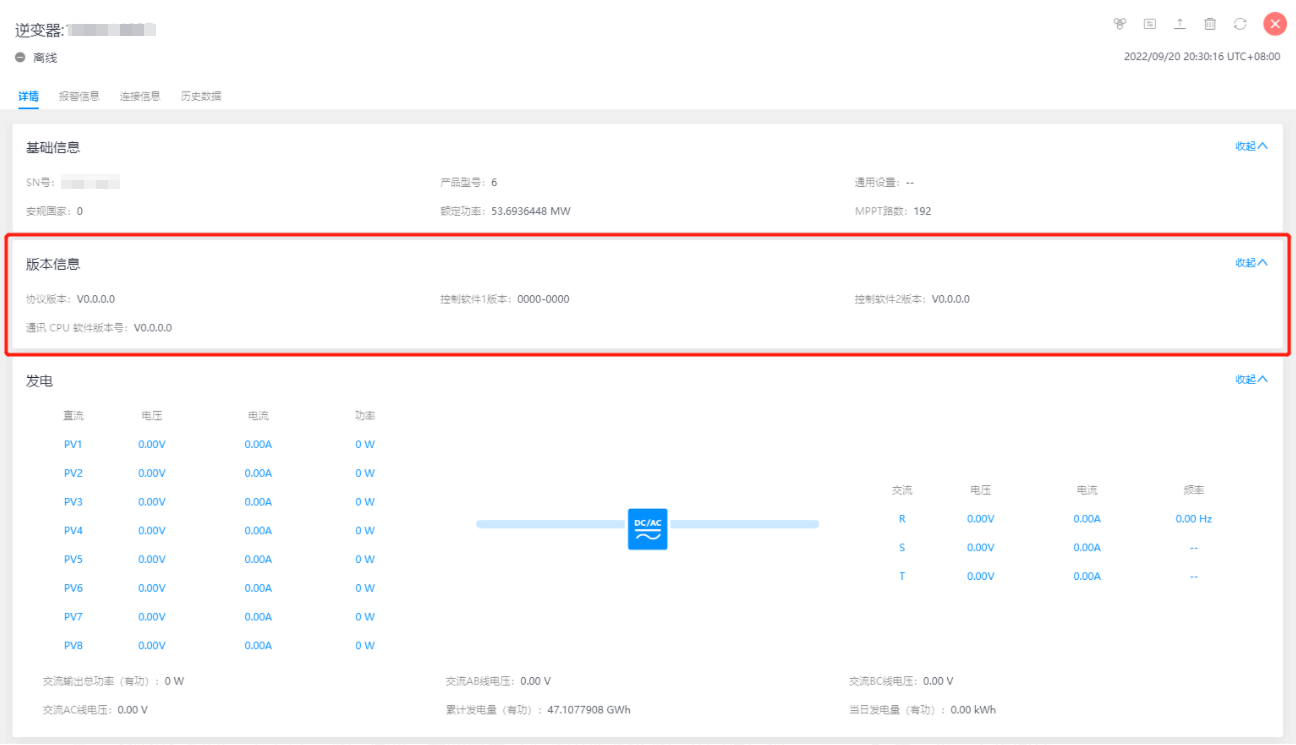Click the blue DC/AC converter icon
Image resolution: width=1296 pixels, height=745 pixels.
[x=647, y=529]
